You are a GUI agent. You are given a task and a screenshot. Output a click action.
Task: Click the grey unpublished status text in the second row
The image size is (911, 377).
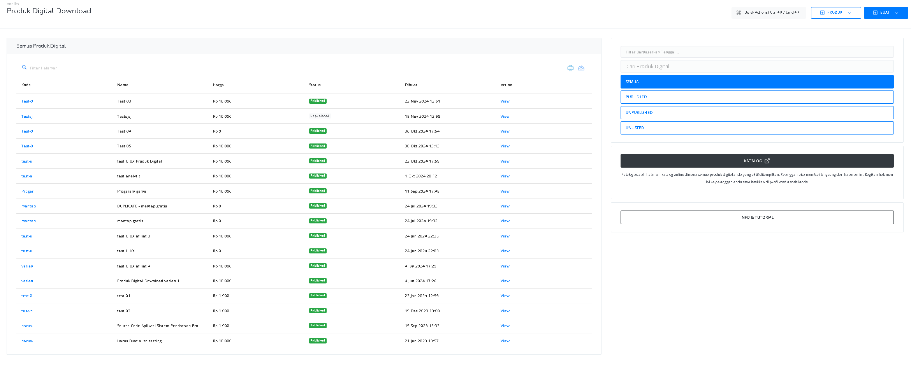click(x=319, y=116)
